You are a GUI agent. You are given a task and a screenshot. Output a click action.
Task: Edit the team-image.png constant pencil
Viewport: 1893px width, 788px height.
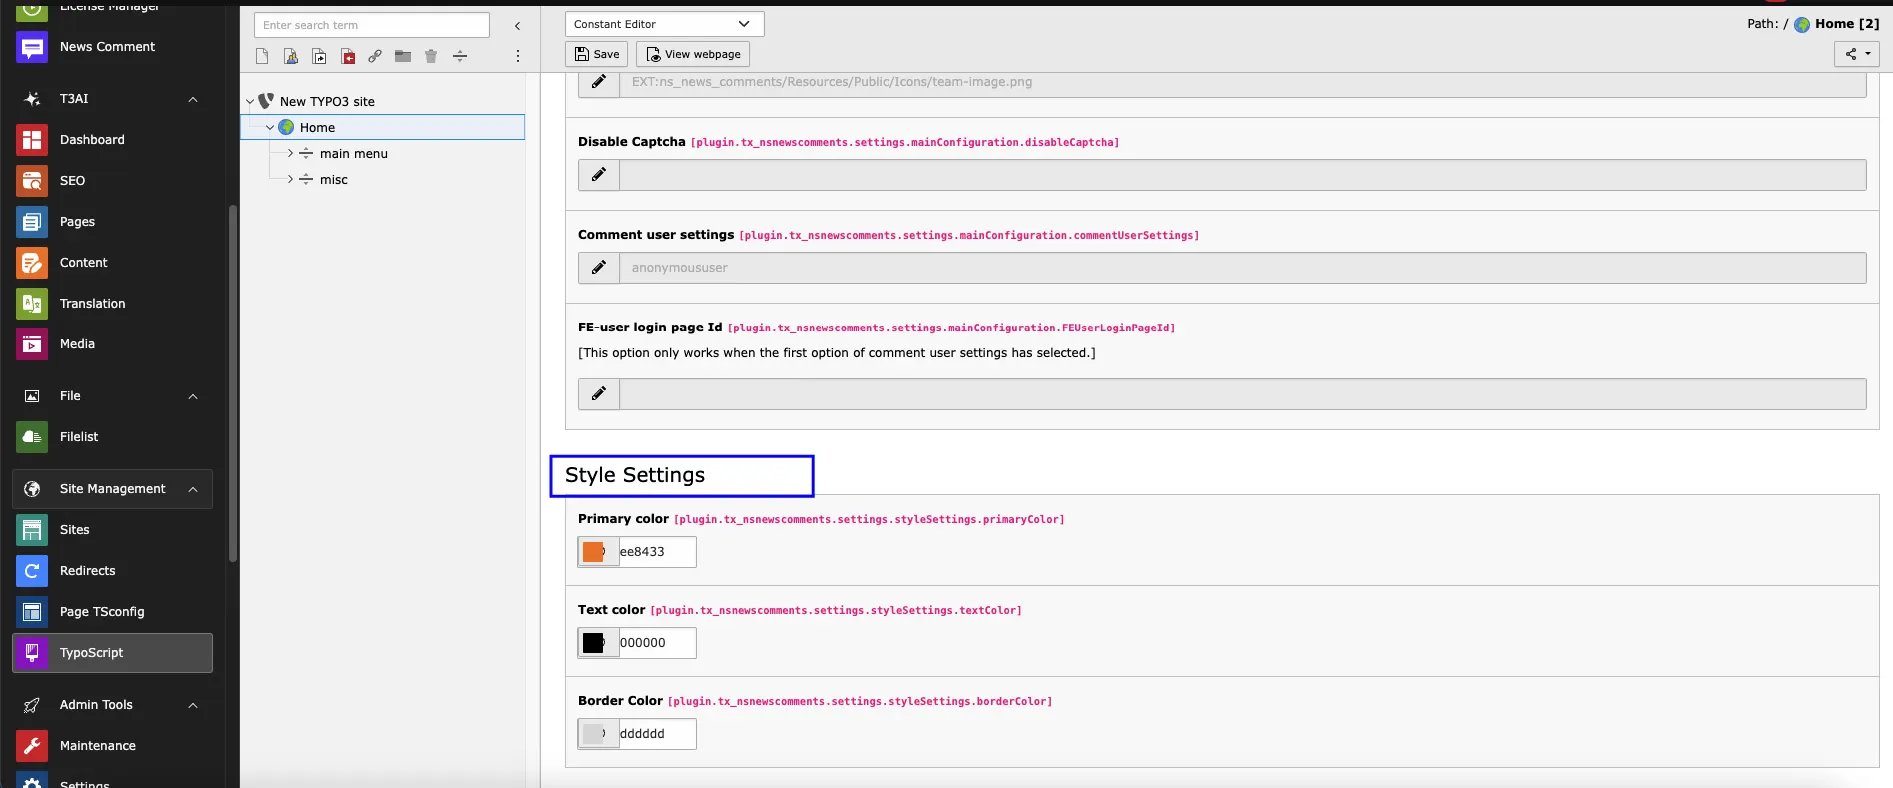tap(599, 82)
